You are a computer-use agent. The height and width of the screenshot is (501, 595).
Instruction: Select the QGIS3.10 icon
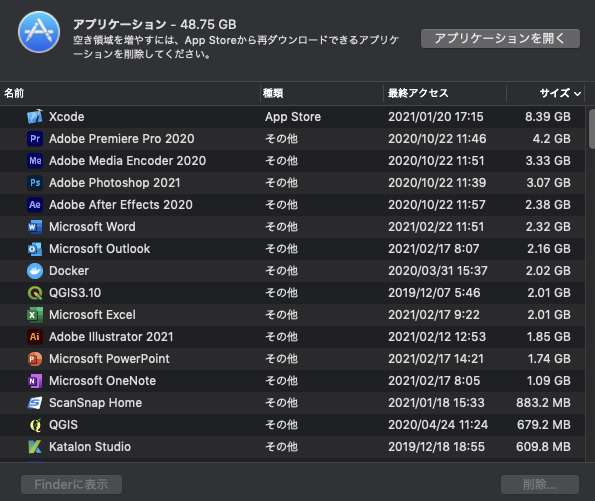35,293
